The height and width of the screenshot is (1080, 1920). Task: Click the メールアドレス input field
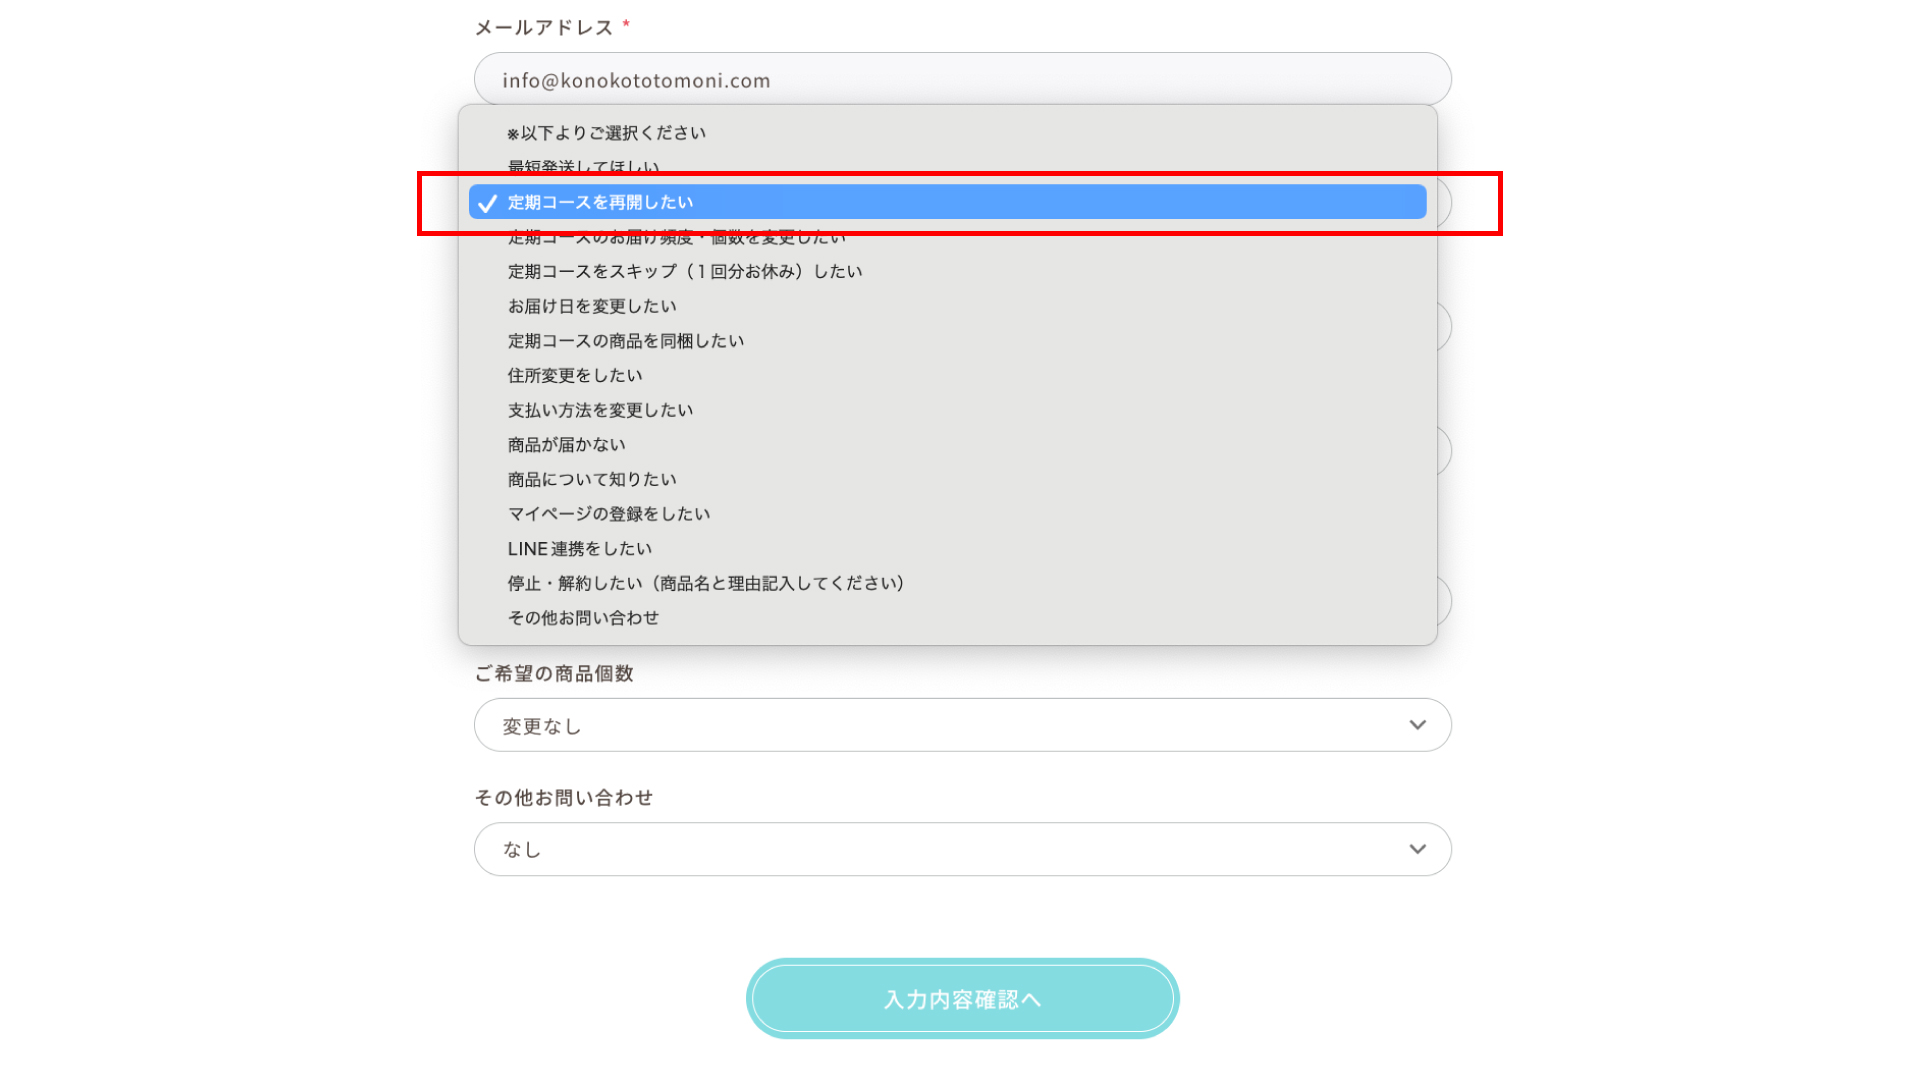pos(962,79)
